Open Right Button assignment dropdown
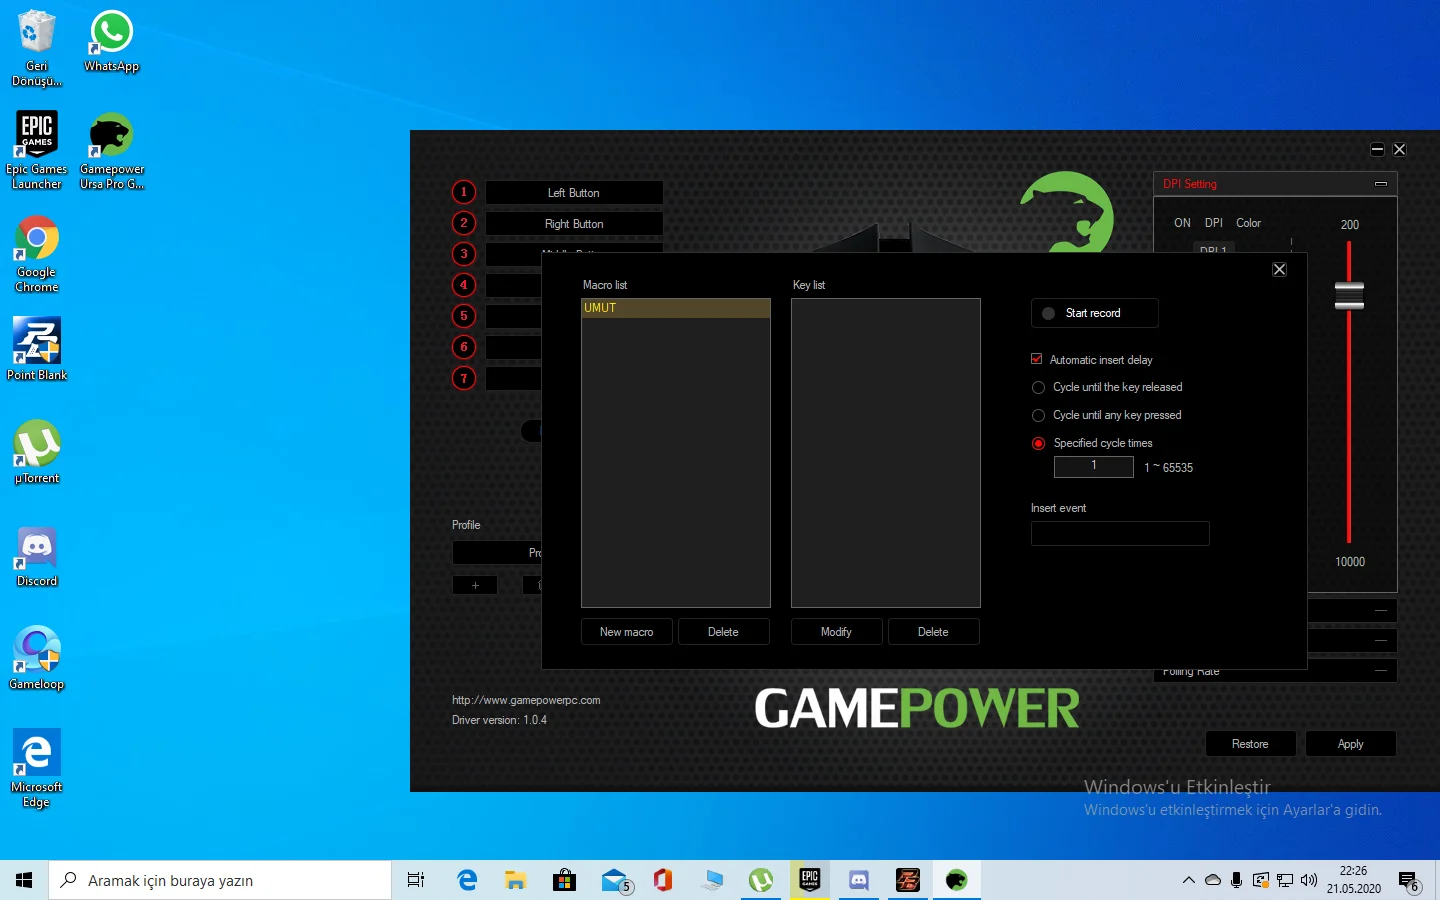1440x900 pixels. pyautogui.click(x=574, y=223)
